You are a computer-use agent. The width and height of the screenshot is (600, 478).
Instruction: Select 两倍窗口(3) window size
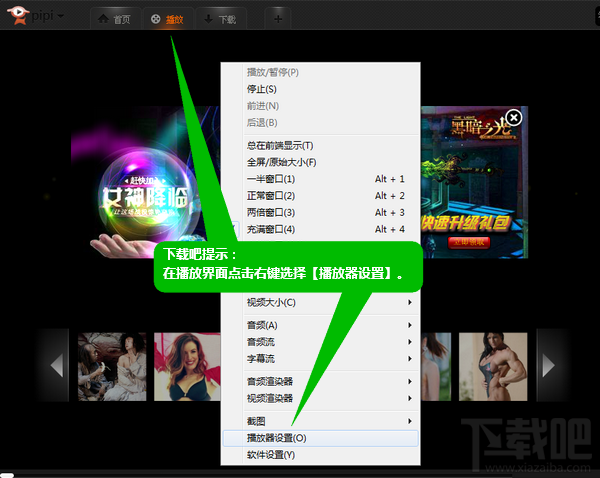point(320,213)
